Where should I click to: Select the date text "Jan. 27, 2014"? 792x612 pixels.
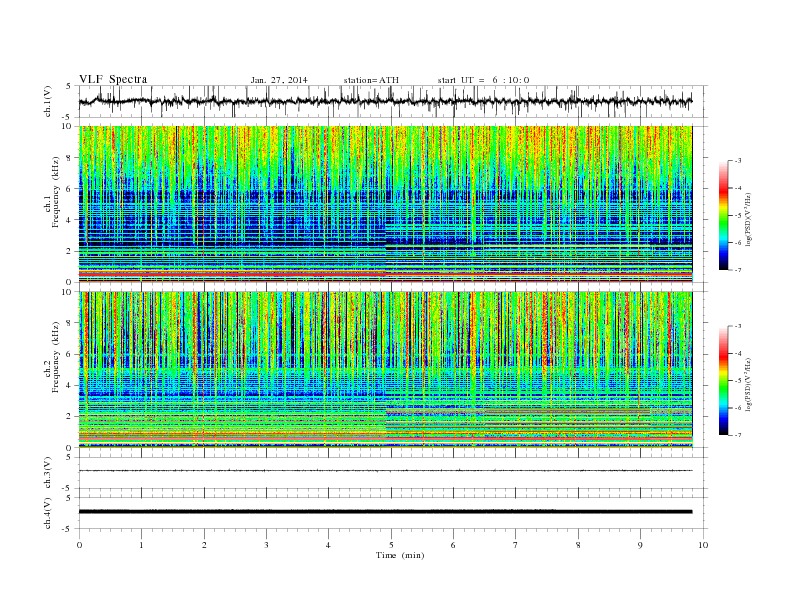[279, 80]
